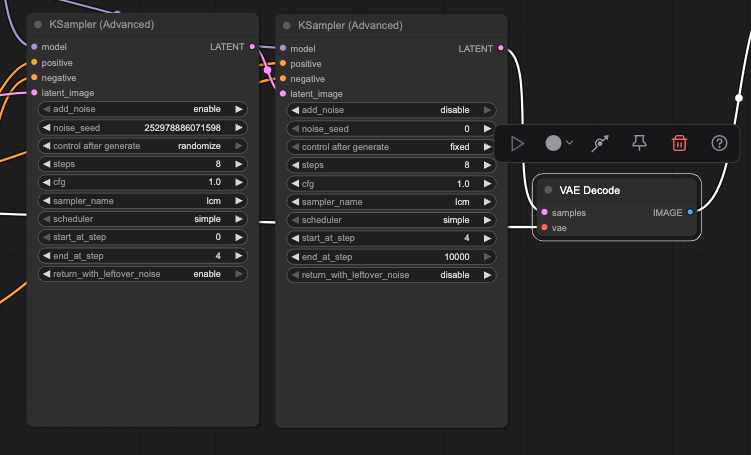Click the positive input socket on the left KSampler
Viewport: 751px width, 455px height.
click(x=34, y=62)
